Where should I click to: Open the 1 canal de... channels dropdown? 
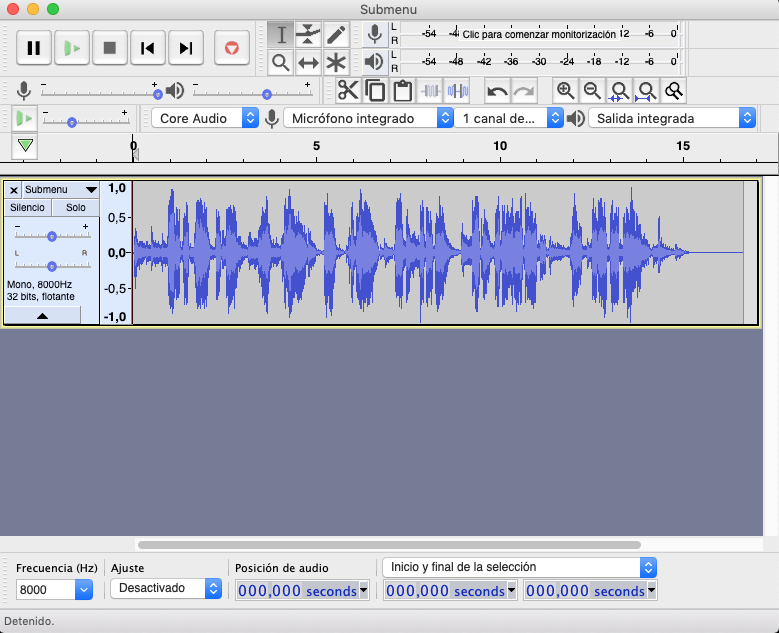509,118
